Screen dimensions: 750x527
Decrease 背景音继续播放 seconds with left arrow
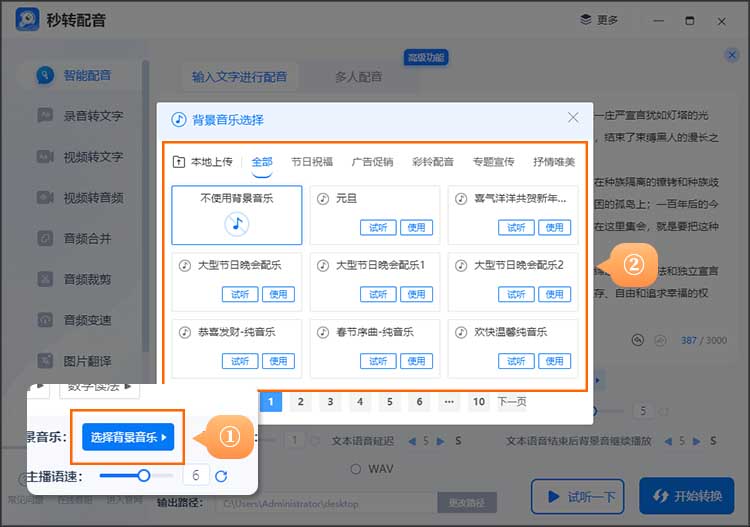coord(668,441)
